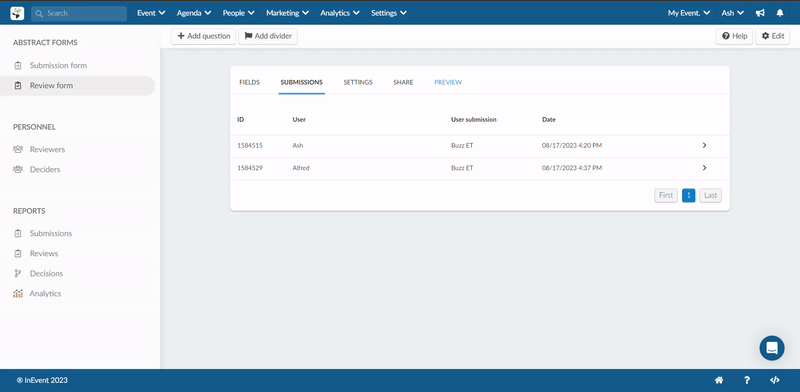Screen dimensions: 800x392
Task: Open the Reviews report link
Action: pyautogui.click(x=44, y=254)
